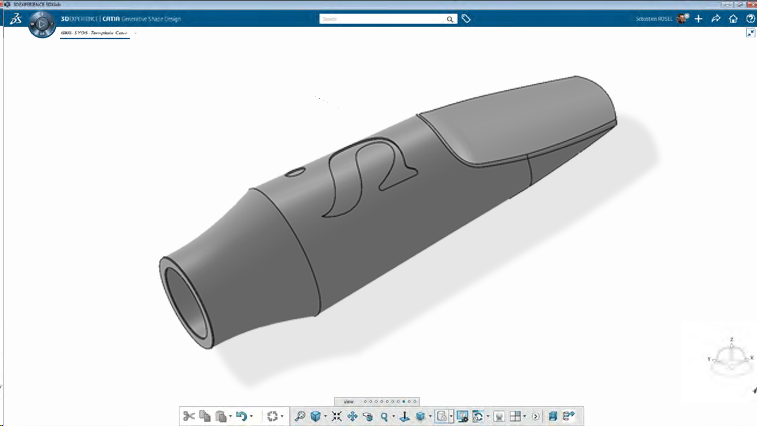Click the Add plus button in header
Viewport: 757px width, 426px height.
pyautogui.click(x=699, y=19)
